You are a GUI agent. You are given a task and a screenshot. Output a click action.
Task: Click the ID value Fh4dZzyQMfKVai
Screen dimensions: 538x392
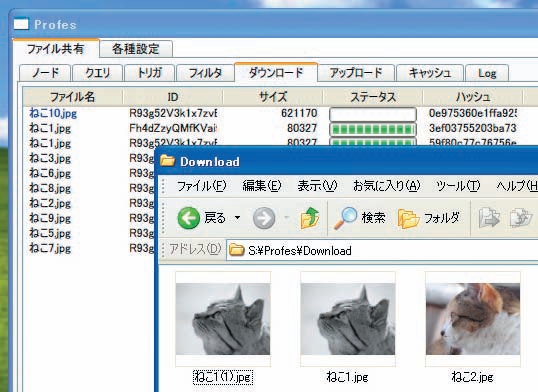[173, 128]
